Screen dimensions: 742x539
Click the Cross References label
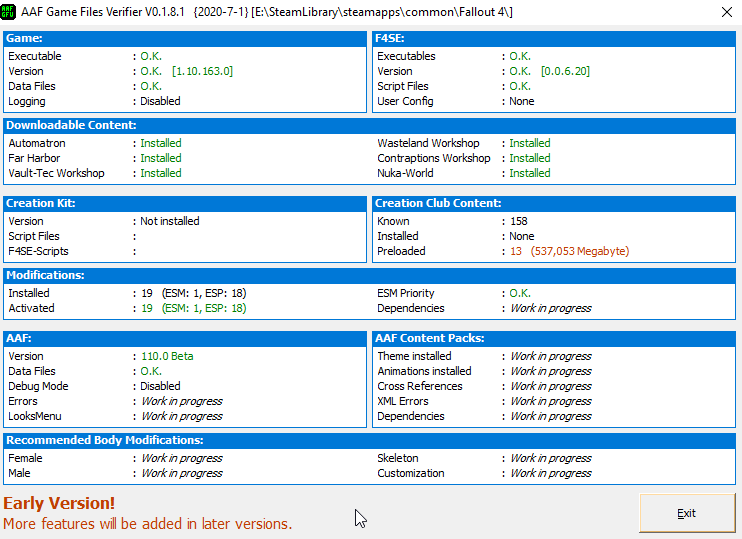[420, 386]
